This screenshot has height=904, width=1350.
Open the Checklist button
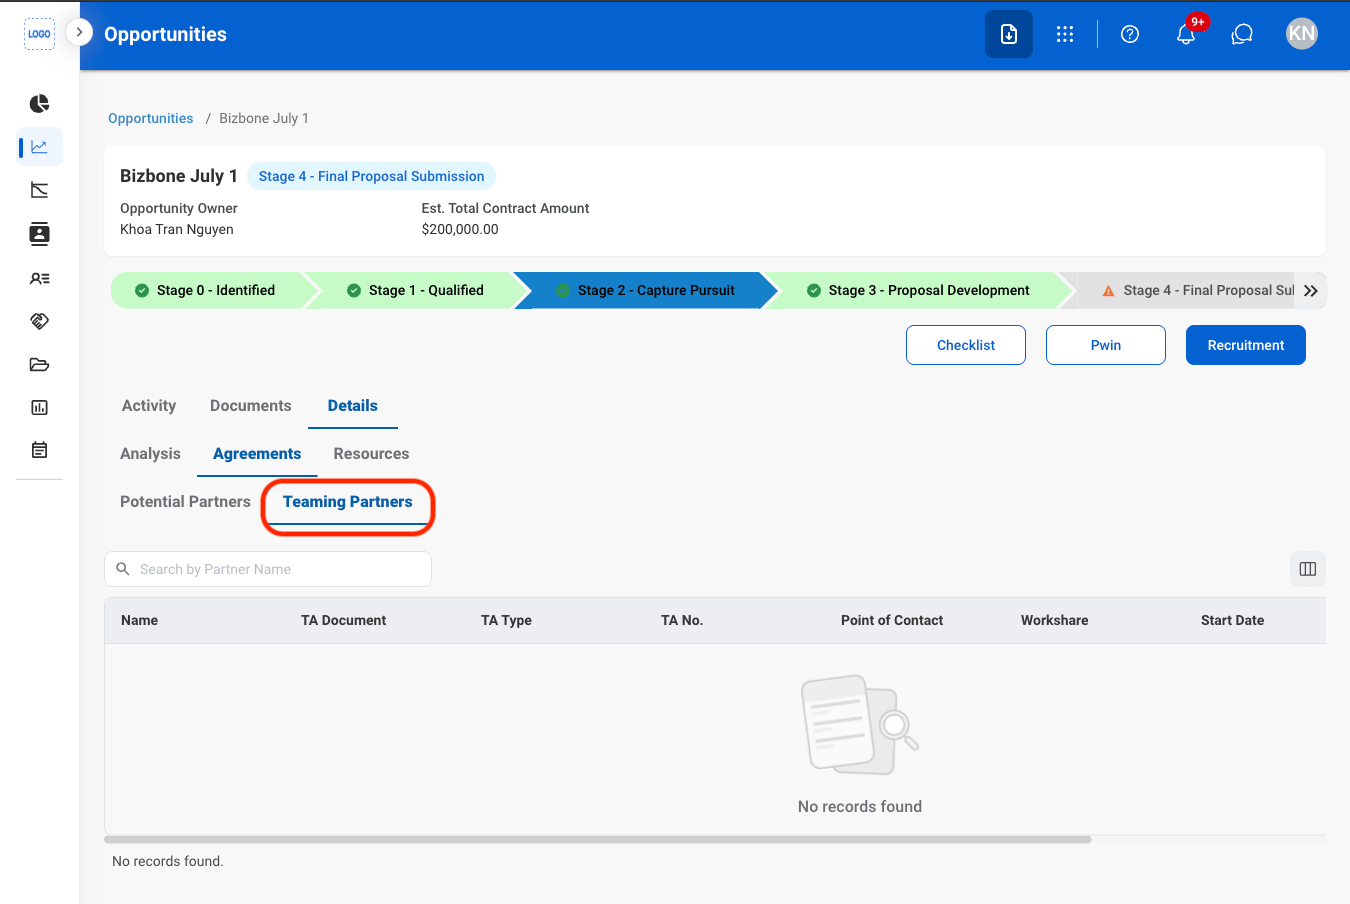tap(965, 345)
